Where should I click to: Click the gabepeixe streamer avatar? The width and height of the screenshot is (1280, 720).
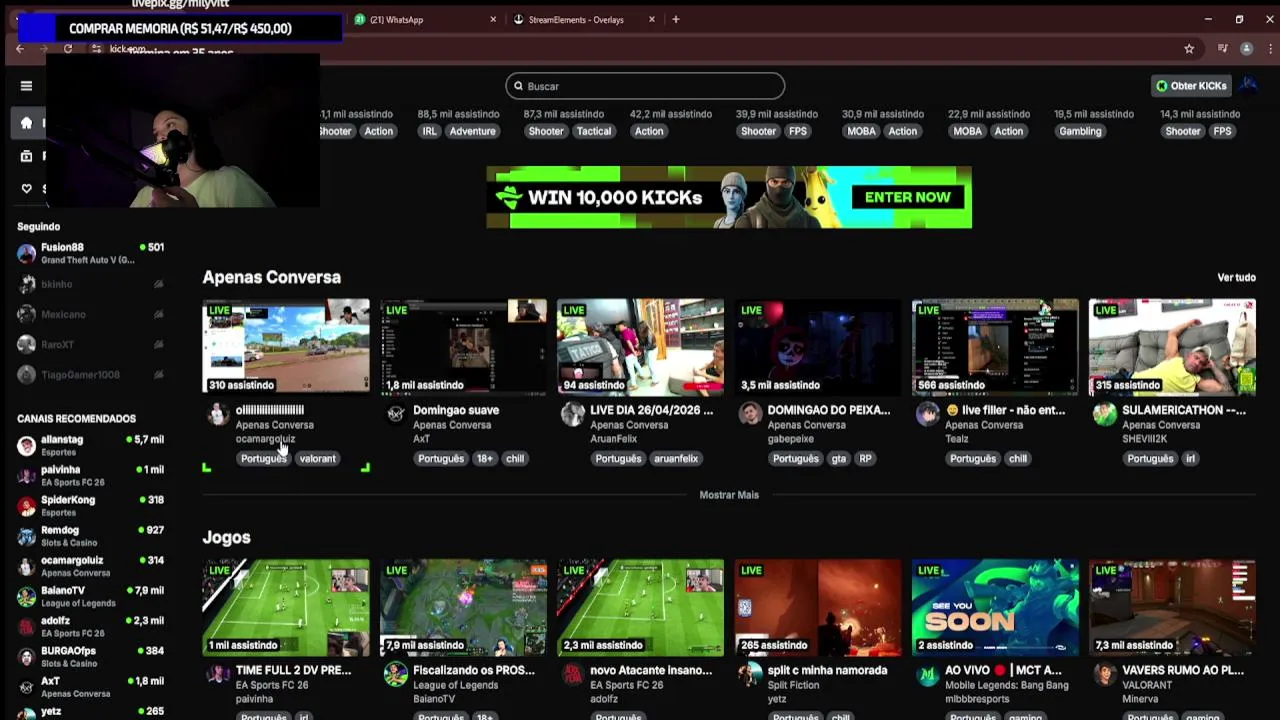750,414
